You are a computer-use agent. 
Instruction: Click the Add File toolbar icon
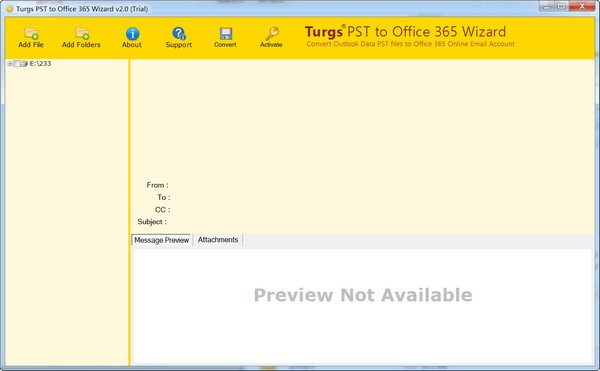coord(31,37)
